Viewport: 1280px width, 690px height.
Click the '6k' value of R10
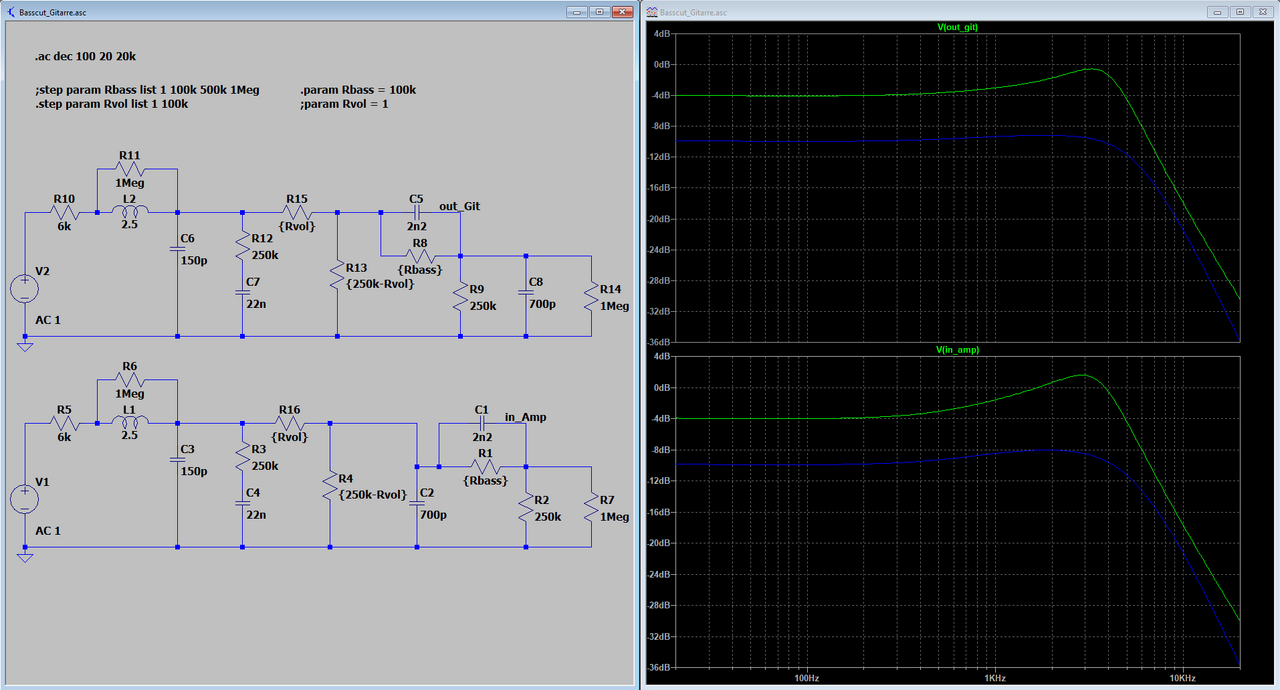click(x=64, y=229)
